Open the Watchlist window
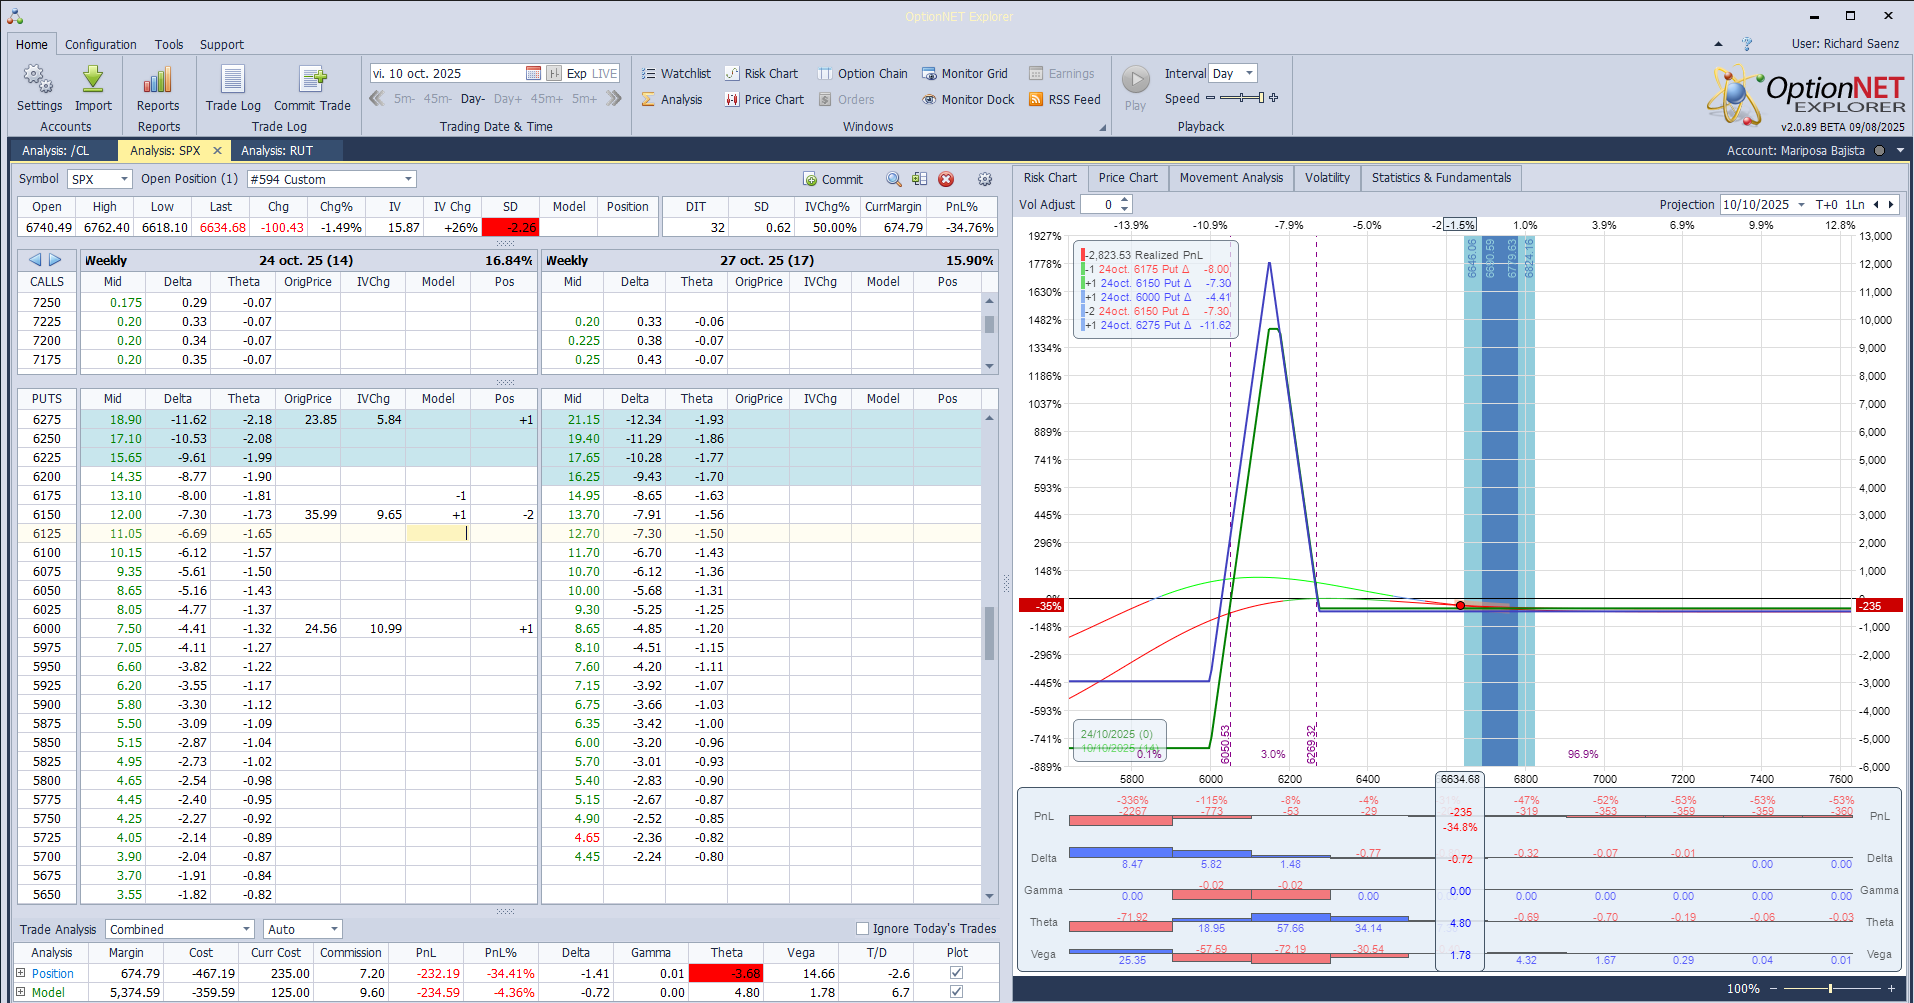 [676, 74]
